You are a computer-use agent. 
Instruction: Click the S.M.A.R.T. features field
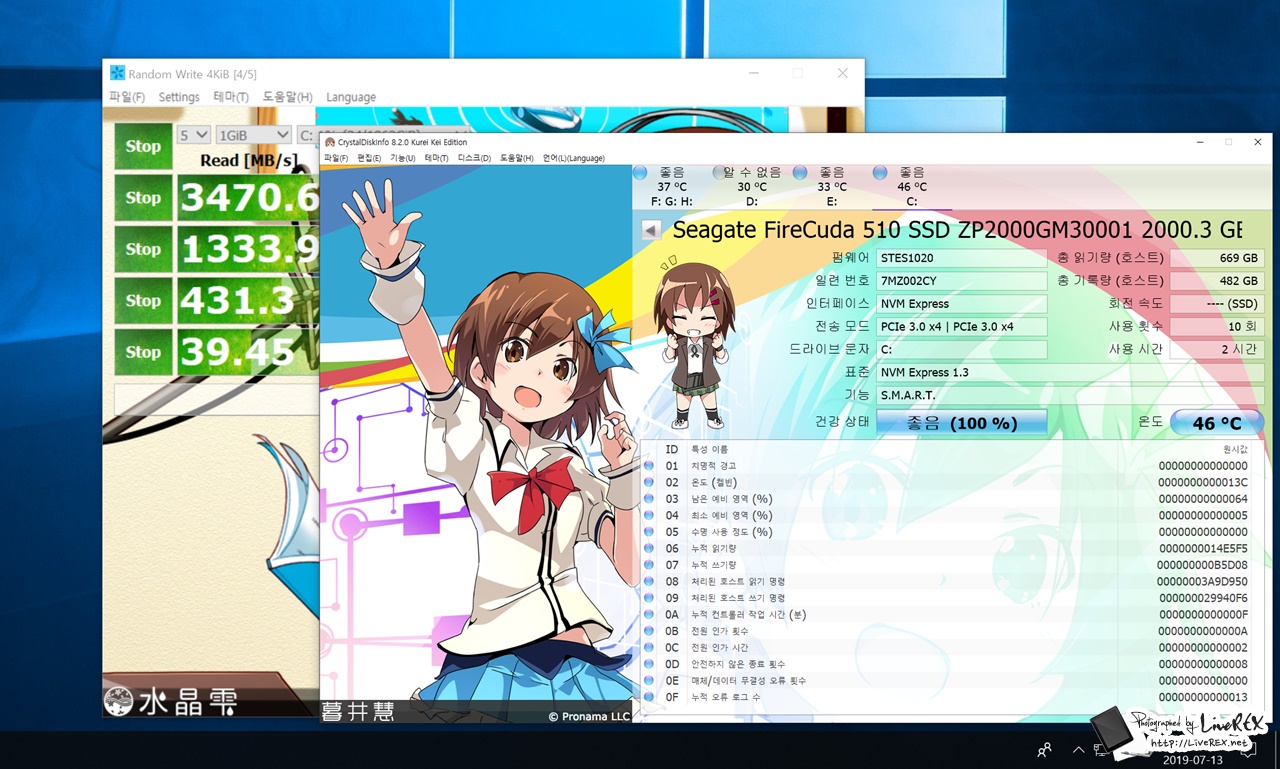(1070, 396)
